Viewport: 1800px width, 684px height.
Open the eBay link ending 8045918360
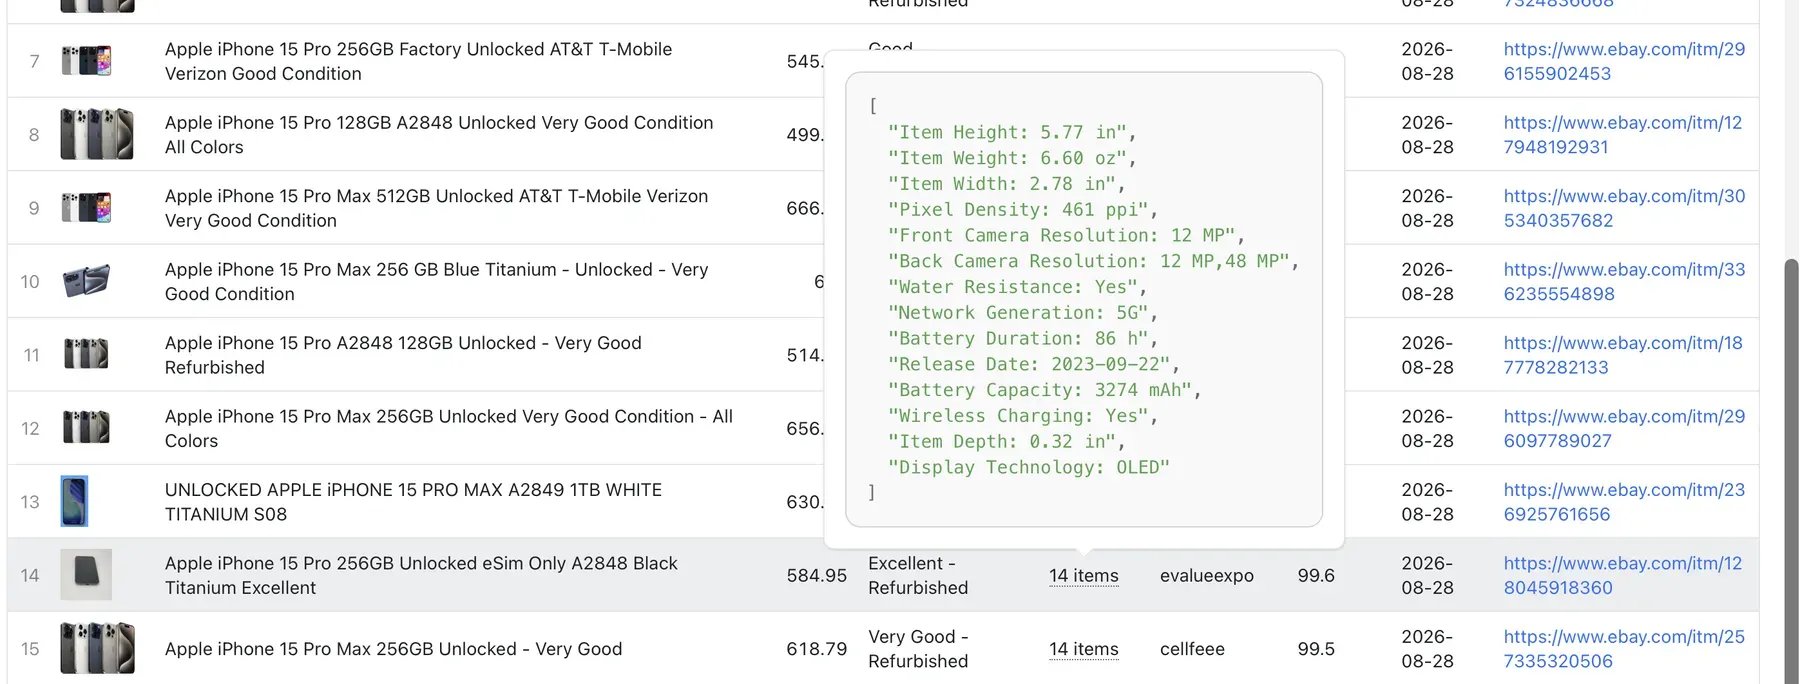click(1623, 576)
